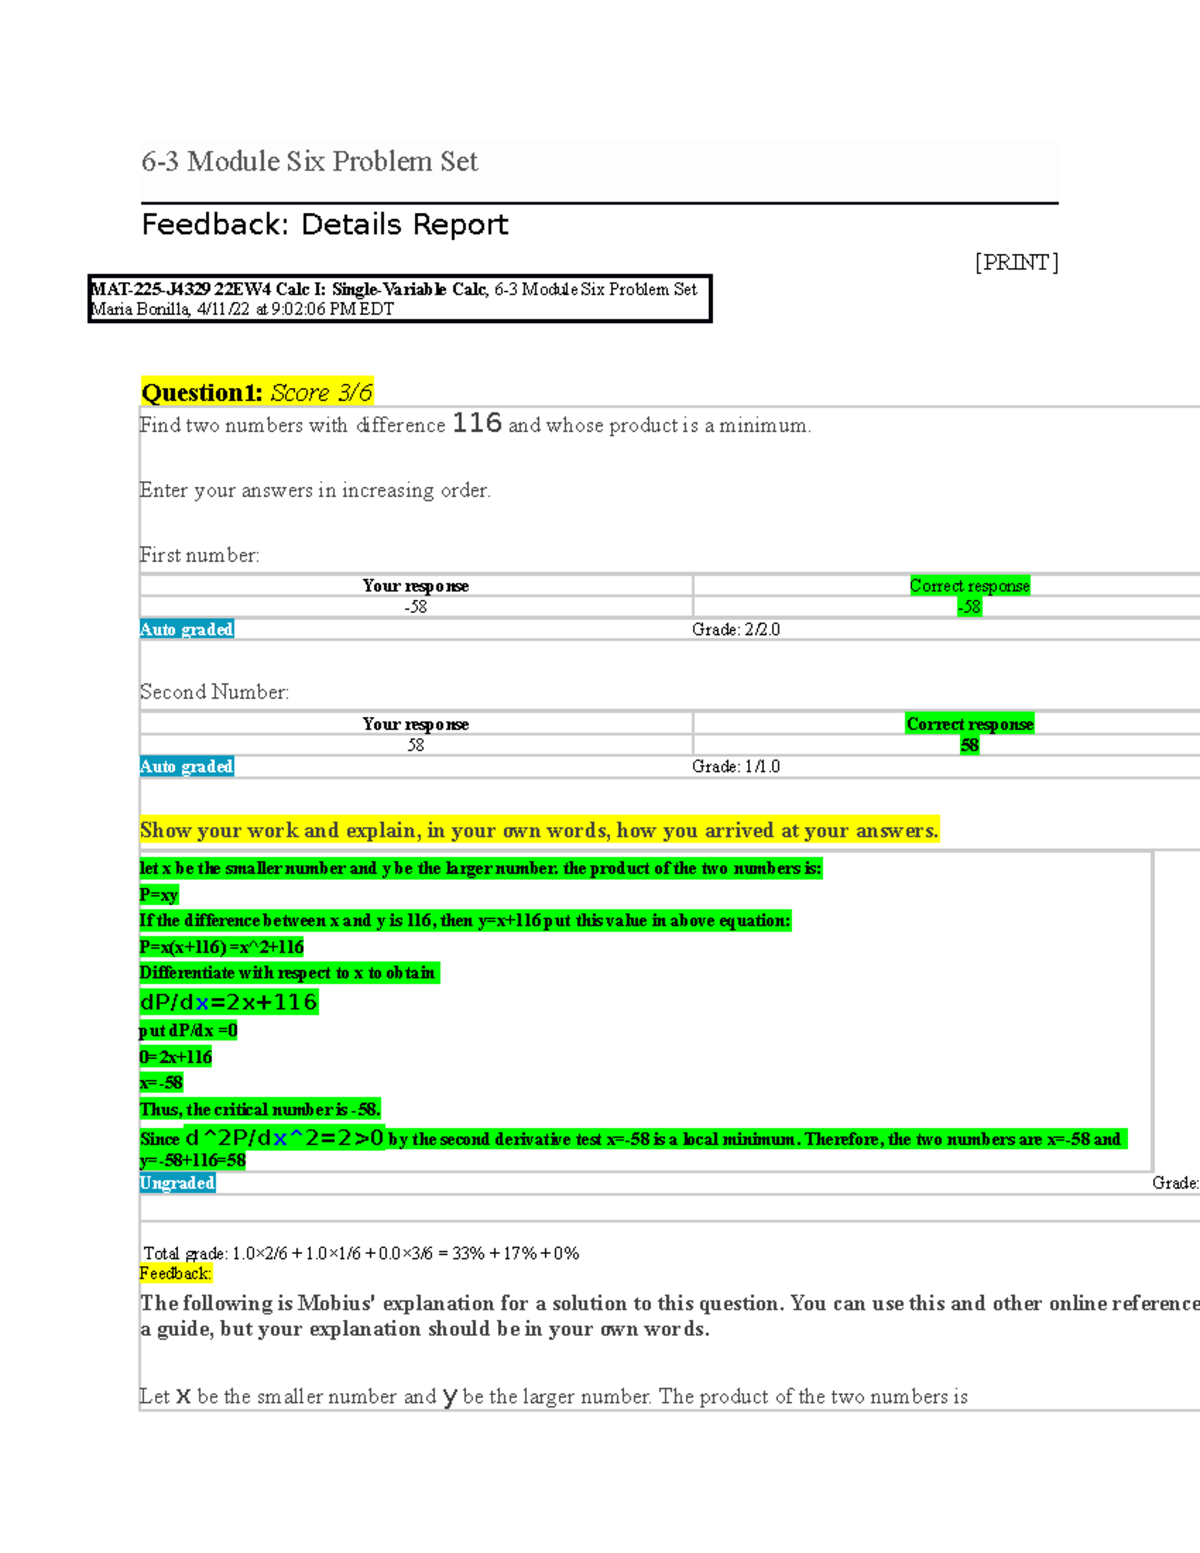Click the 'First number:' label

tap(199, 555)
